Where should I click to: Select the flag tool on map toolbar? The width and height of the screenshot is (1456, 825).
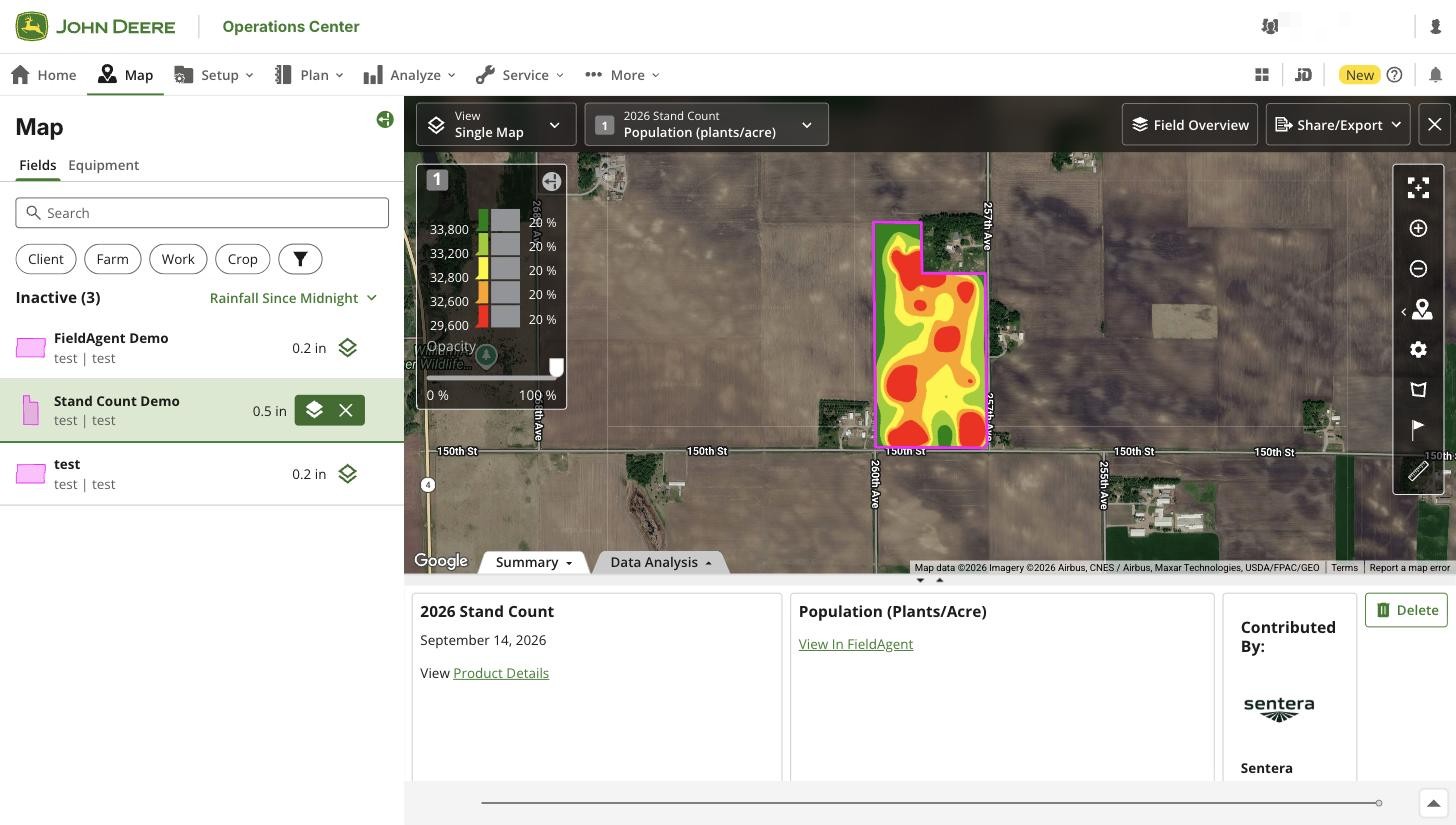(1418, 430)
